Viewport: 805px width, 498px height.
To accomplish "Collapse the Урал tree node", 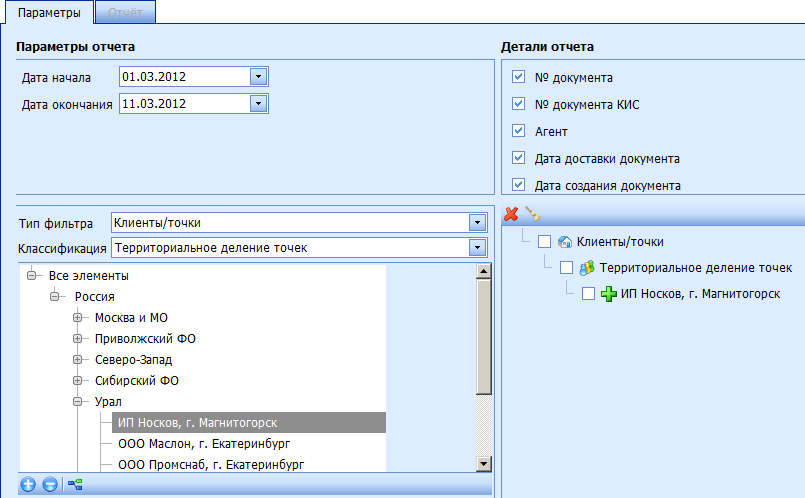I will click(78, 402).
